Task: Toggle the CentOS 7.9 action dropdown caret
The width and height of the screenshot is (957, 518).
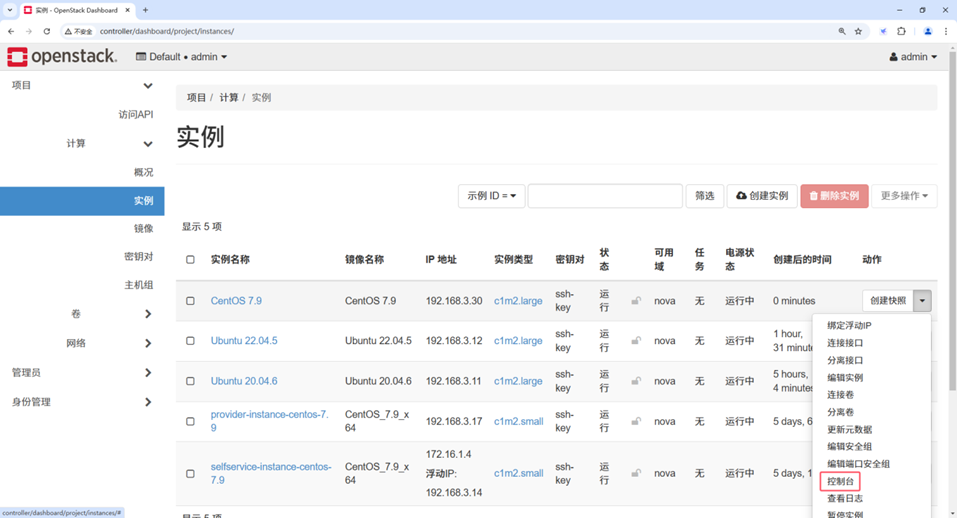Action: click(922, 301)
